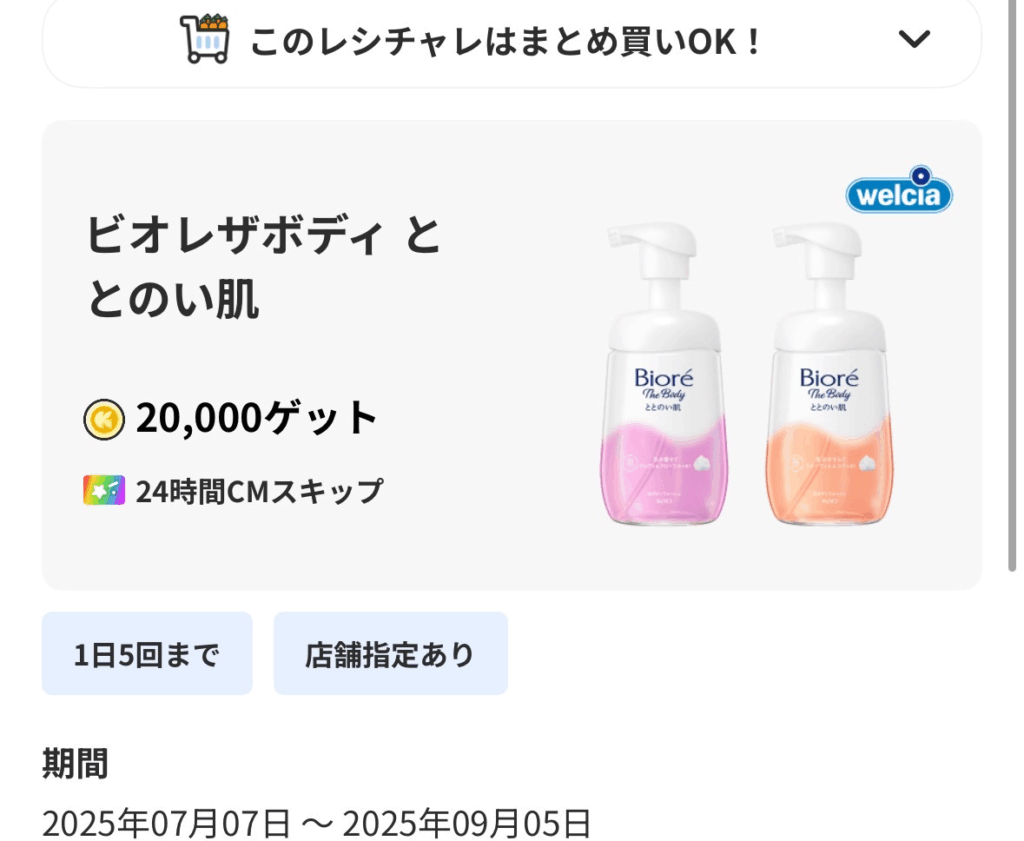Viewport: 1024px width, 841px height.
Task: Expand the まとめ買いOK chevron arrow
Action: (914, 39)
